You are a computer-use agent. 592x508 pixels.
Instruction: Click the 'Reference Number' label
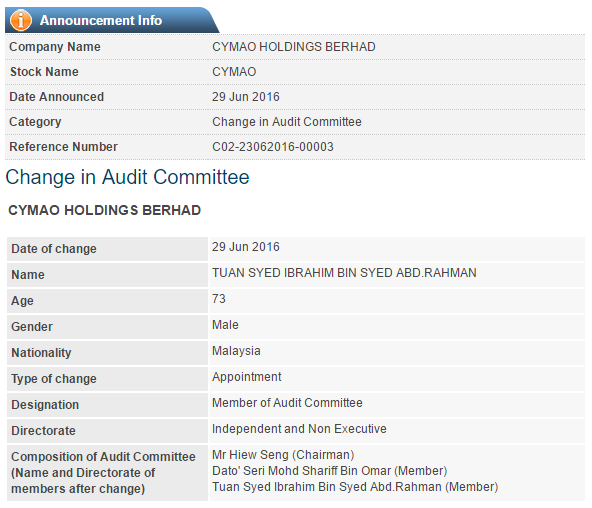pos(63,147)
